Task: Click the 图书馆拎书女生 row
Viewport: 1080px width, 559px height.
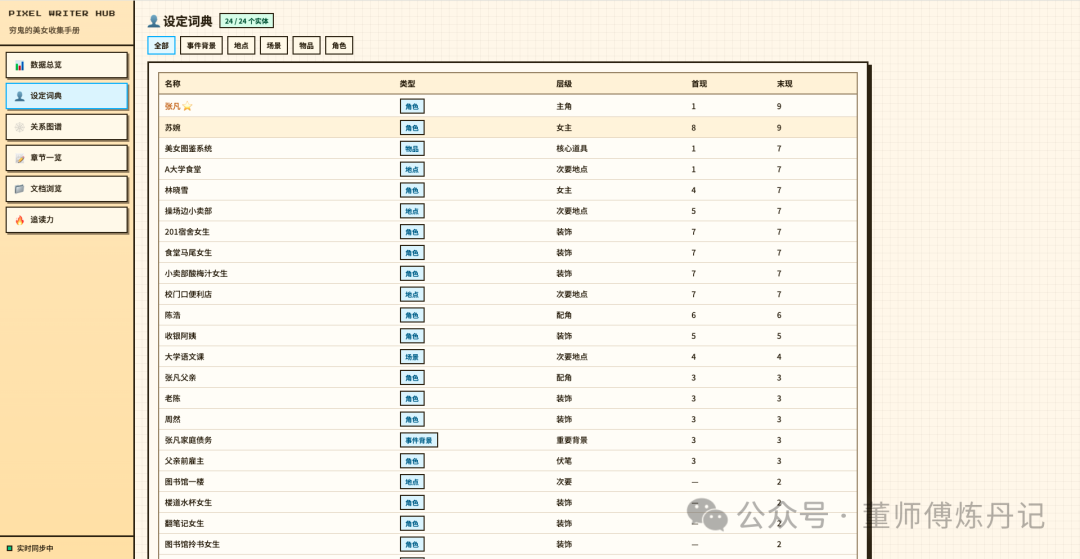Action: (508, 544)
